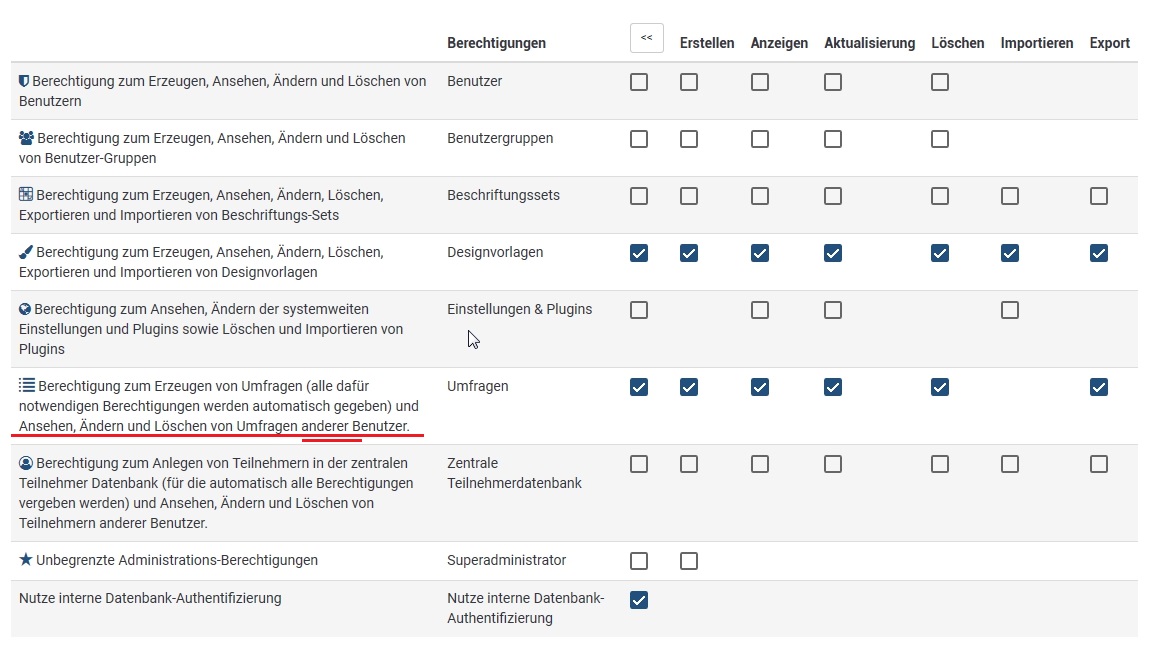Uncheck Export permission for Designvorlagen
This screenshot has width=1165, height=655.
(1099, 253)
